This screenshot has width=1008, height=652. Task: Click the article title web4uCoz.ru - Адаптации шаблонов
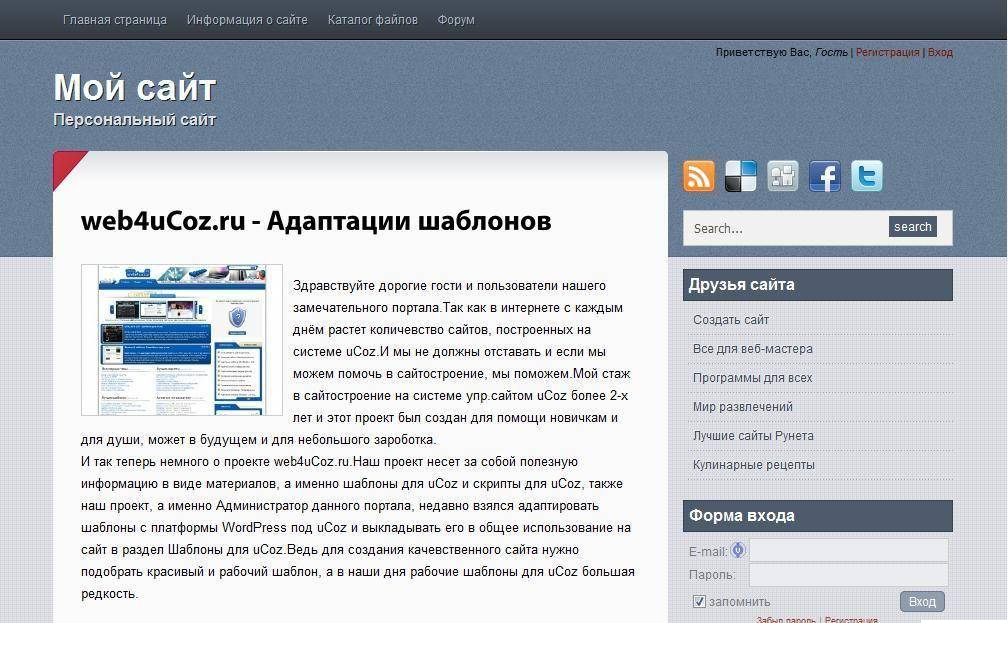point(316,221)
